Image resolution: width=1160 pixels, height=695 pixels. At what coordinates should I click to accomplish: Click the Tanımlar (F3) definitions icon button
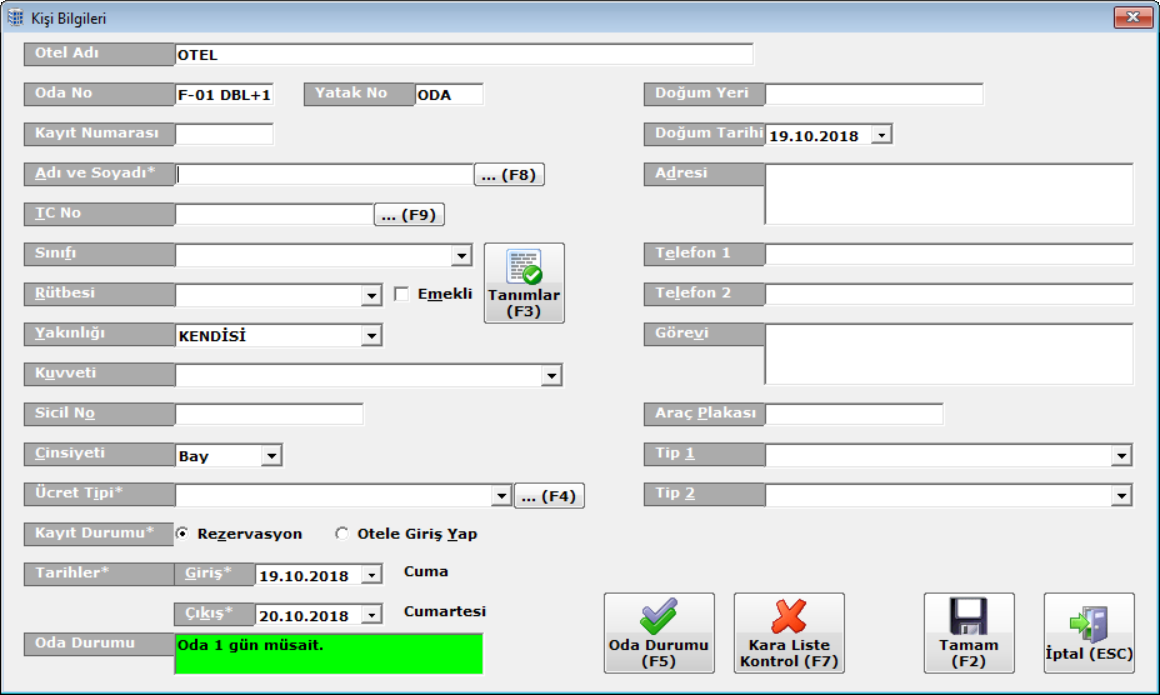524,283
